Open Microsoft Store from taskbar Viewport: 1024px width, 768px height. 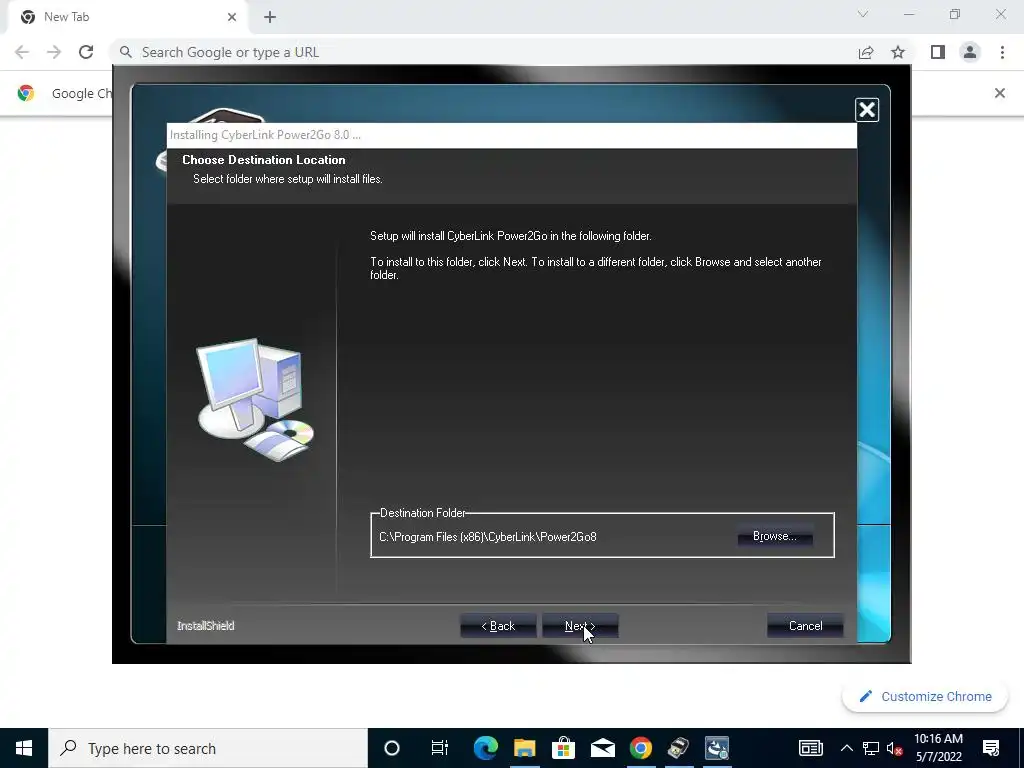coord(563,748)
